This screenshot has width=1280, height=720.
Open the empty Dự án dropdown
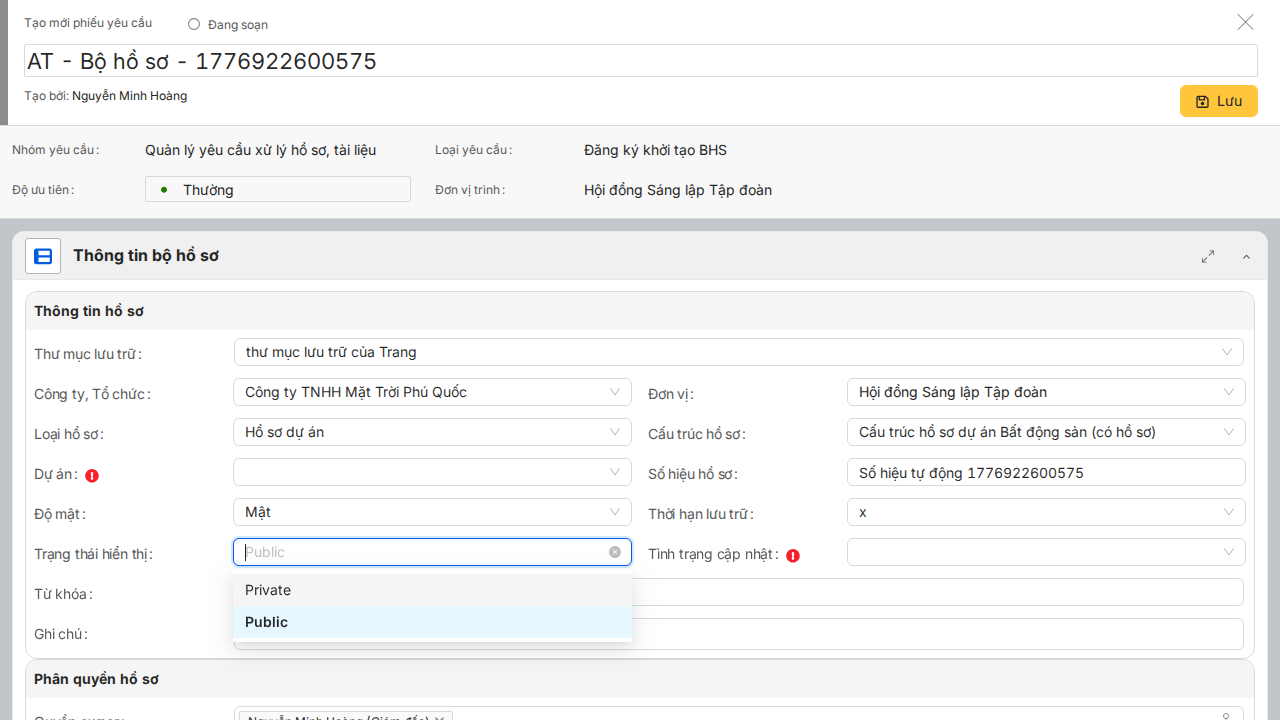coord(432,472)
